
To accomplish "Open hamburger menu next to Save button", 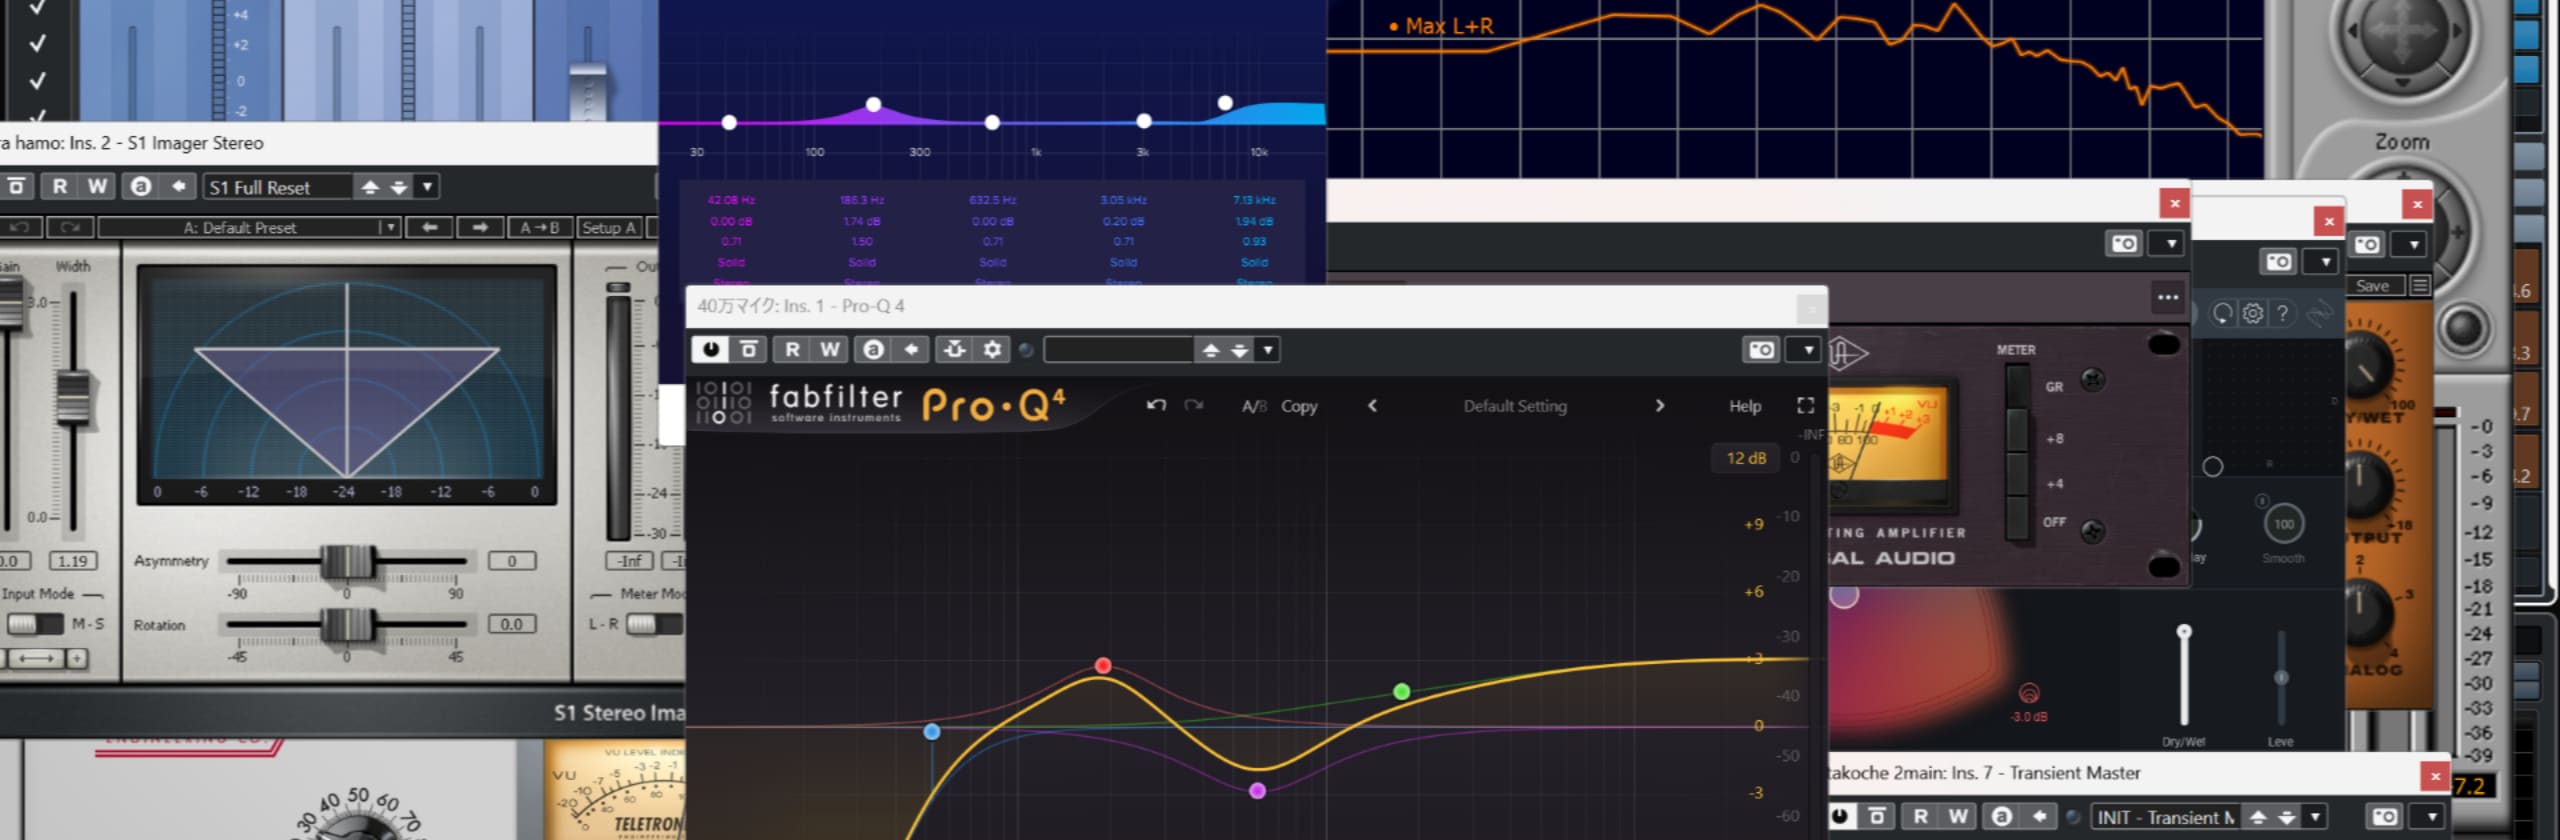I will (2419, 286).
